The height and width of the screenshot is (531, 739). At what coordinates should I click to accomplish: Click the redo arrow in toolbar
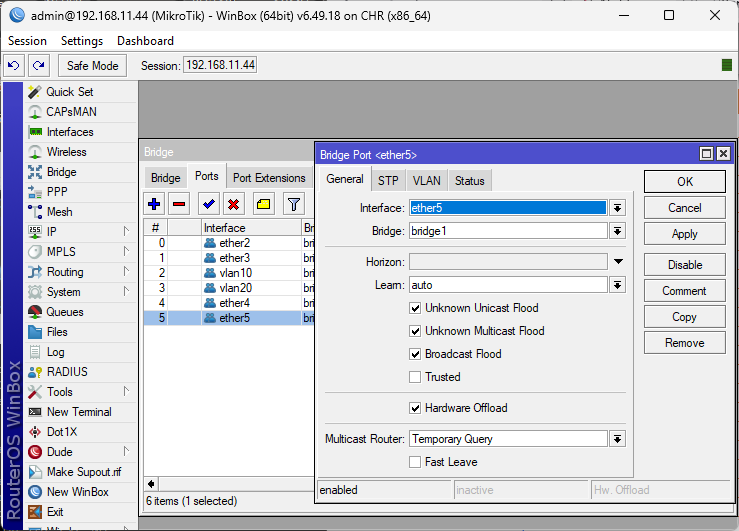38,65
